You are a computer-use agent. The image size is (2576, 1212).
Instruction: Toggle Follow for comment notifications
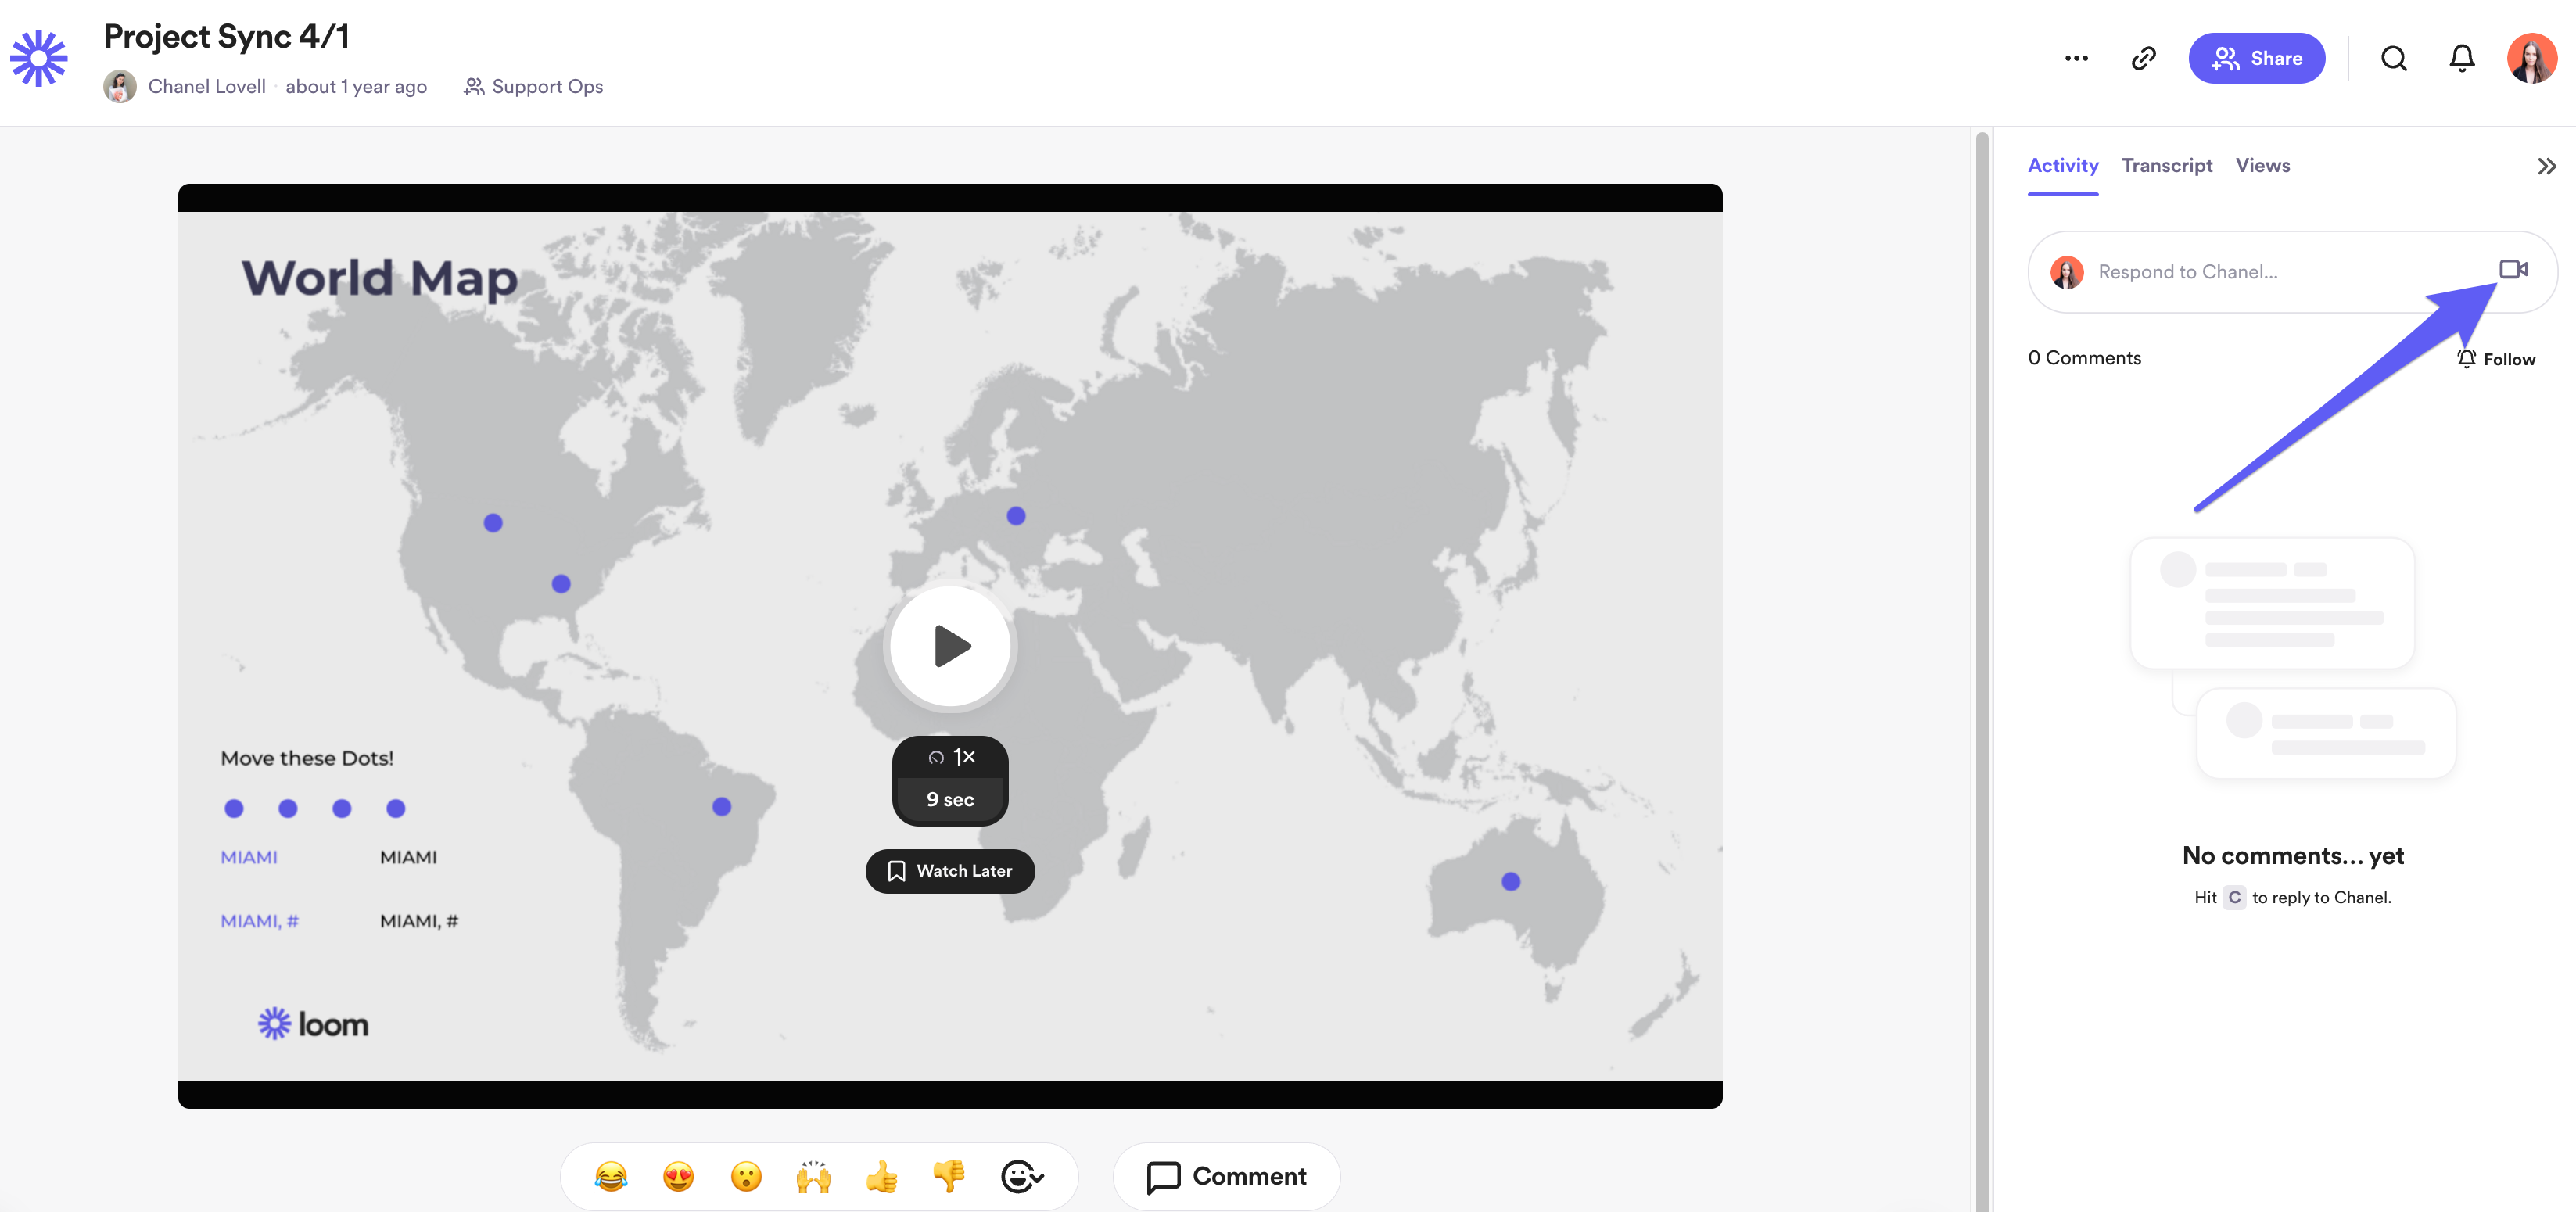coord(2496,359)
